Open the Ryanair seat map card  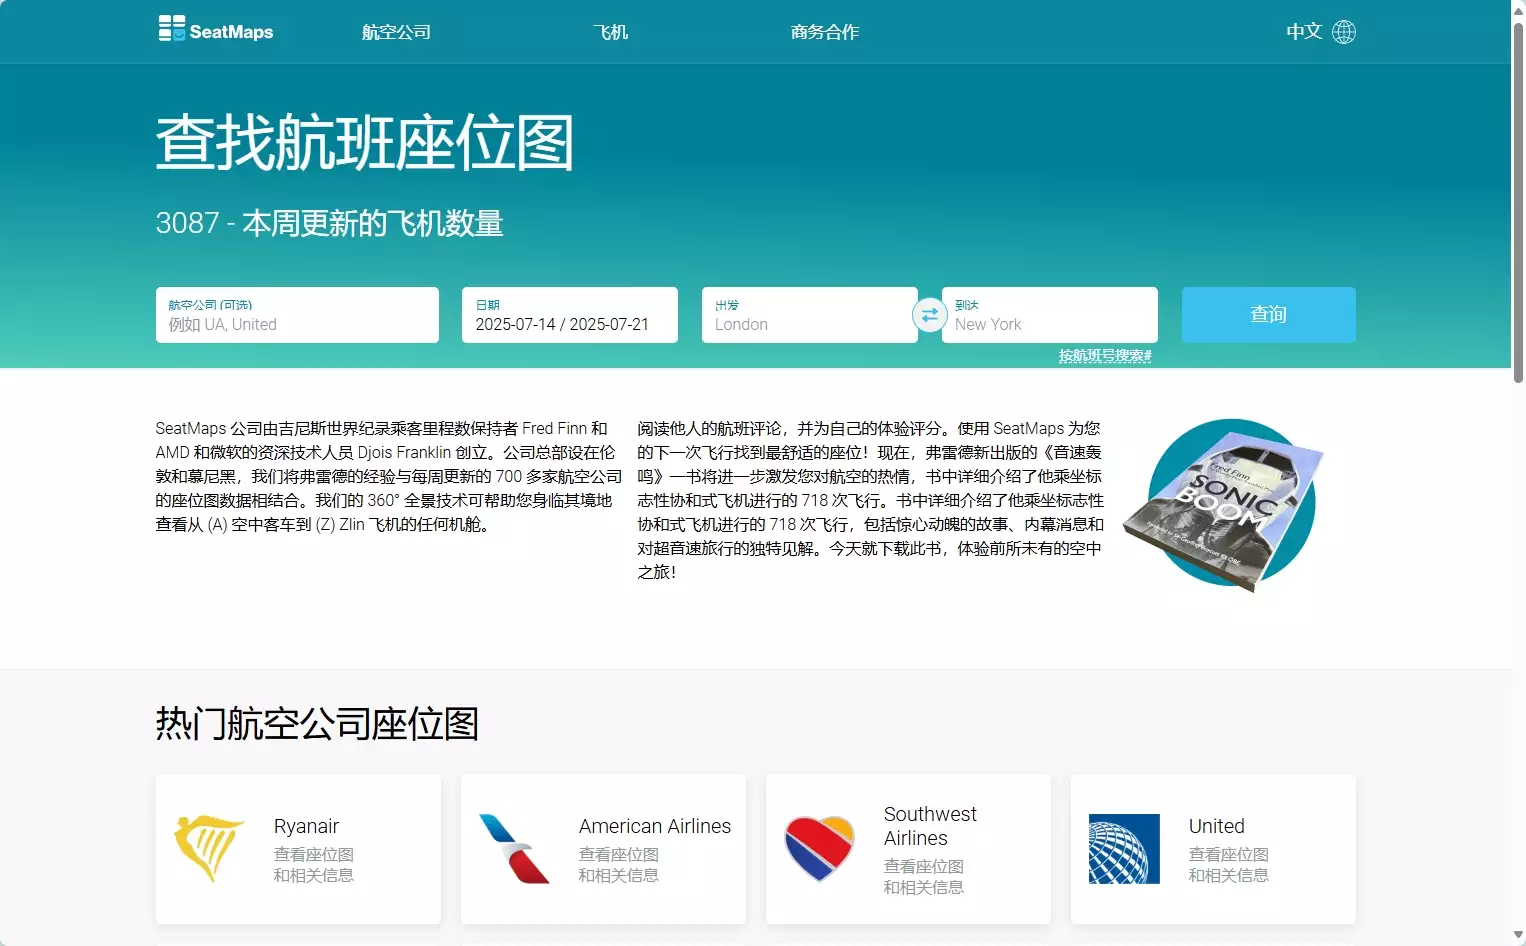pyautogui.click(x=298, y=849)
